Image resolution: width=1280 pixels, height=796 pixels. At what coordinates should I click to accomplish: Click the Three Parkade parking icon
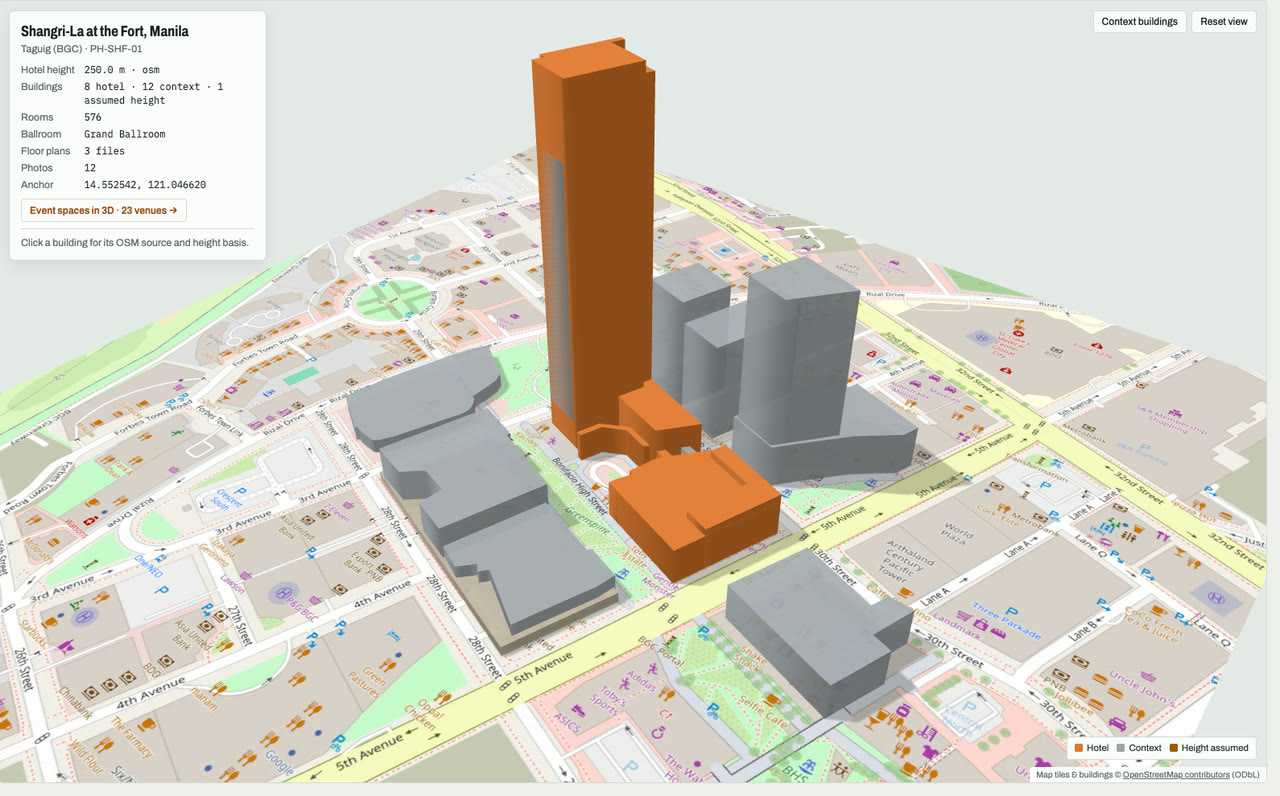[x=1010, y=612]
